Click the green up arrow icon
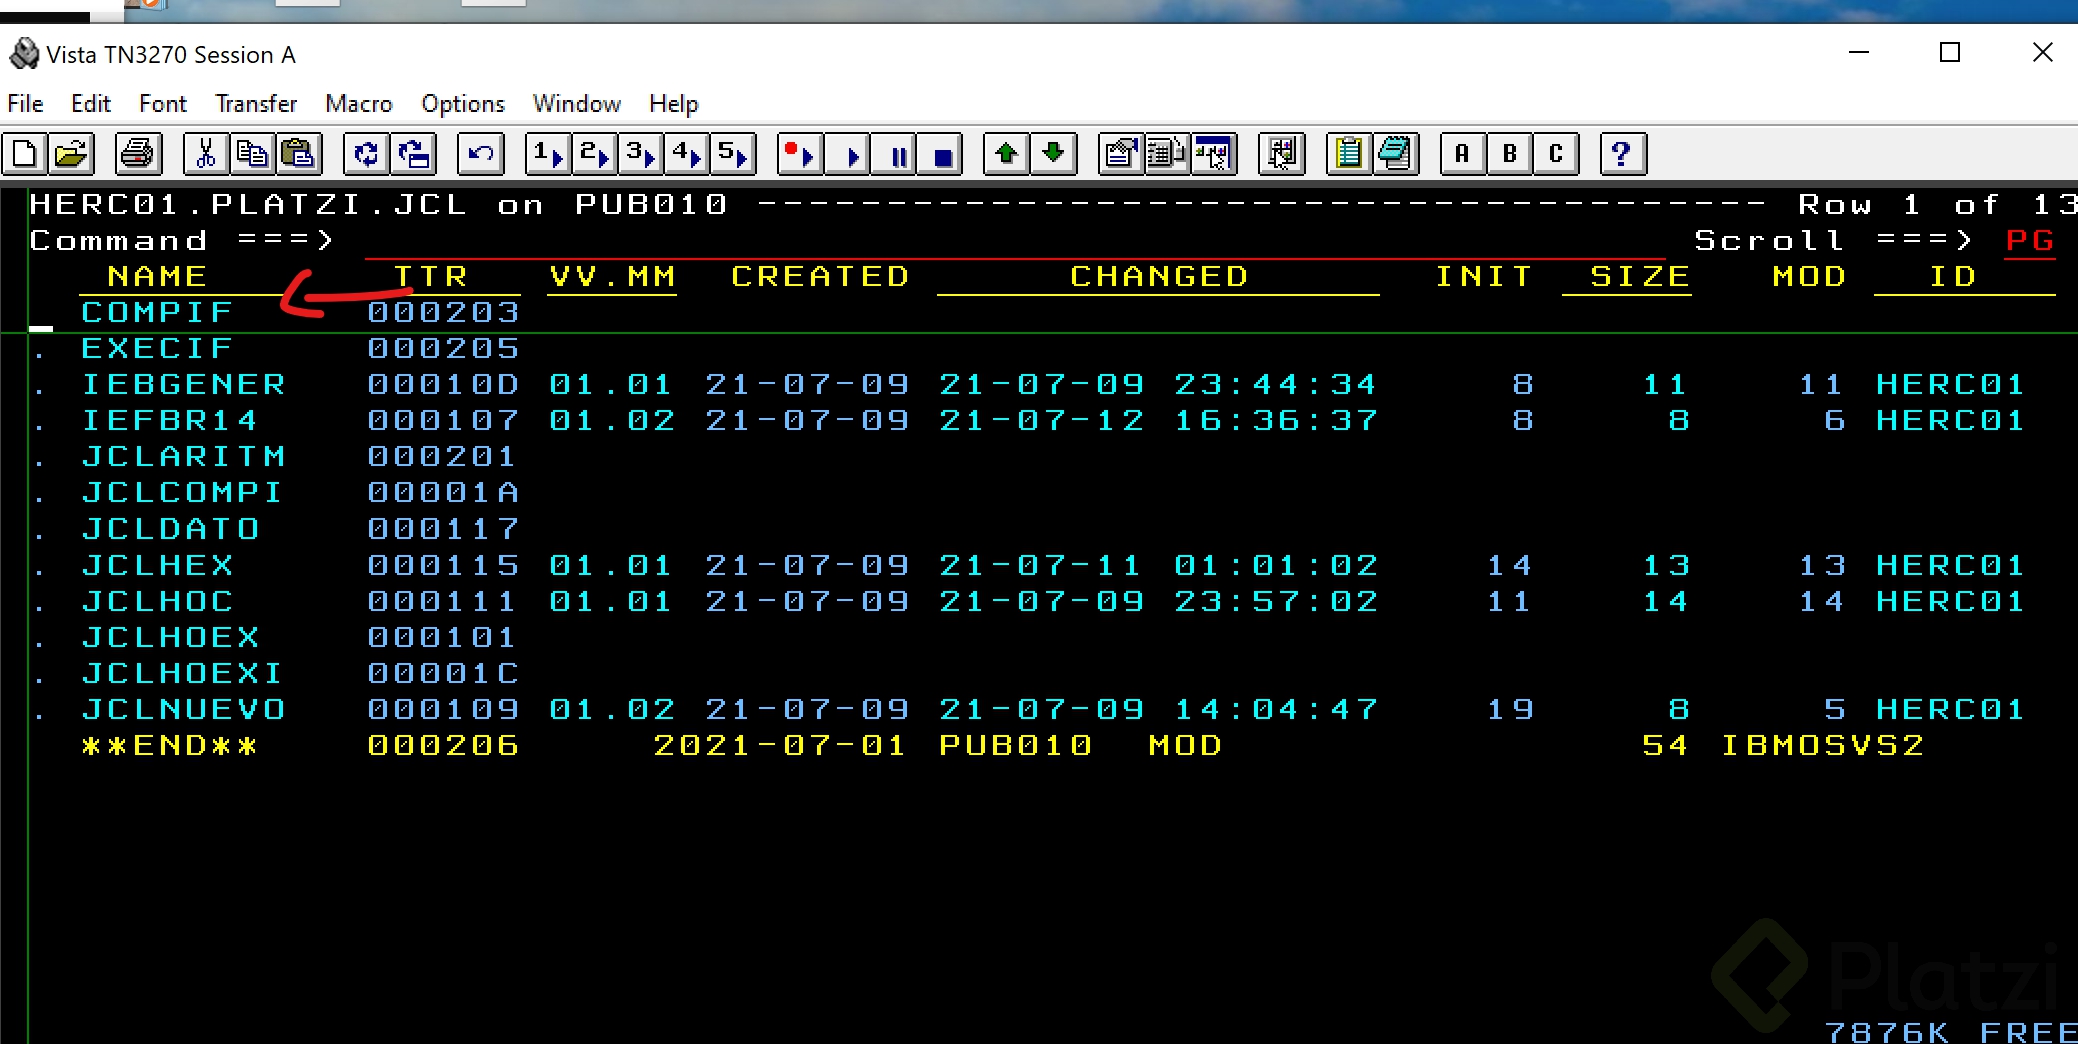This screenshot has width=2078, height=1044. point(1007,154)
